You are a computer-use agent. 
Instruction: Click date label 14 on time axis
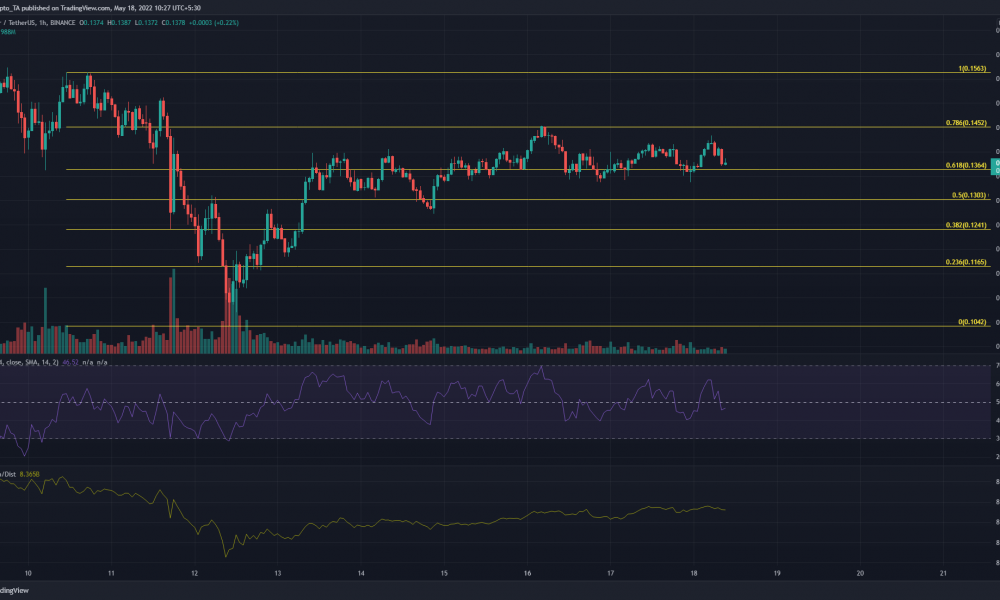click(x=361, y=573)
